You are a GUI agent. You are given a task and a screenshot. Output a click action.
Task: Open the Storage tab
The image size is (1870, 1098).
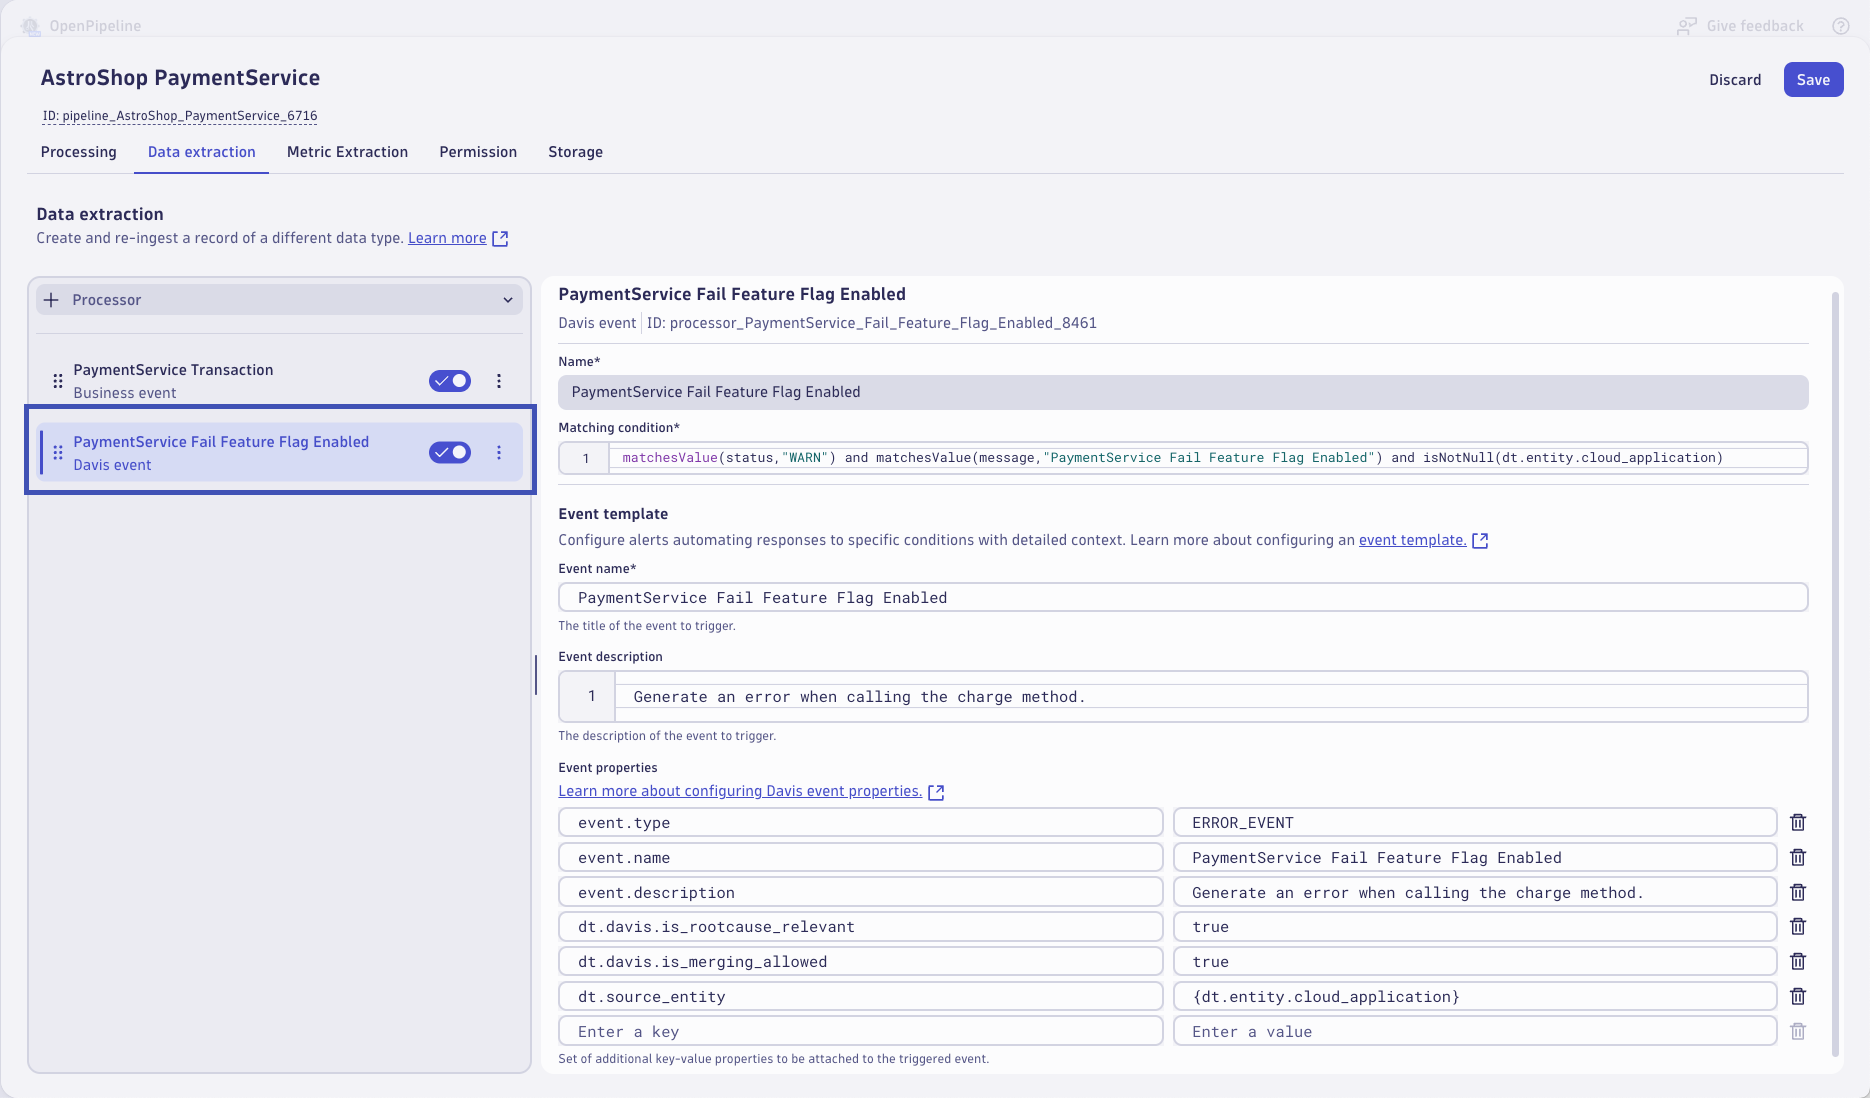(x=575, y=152)
